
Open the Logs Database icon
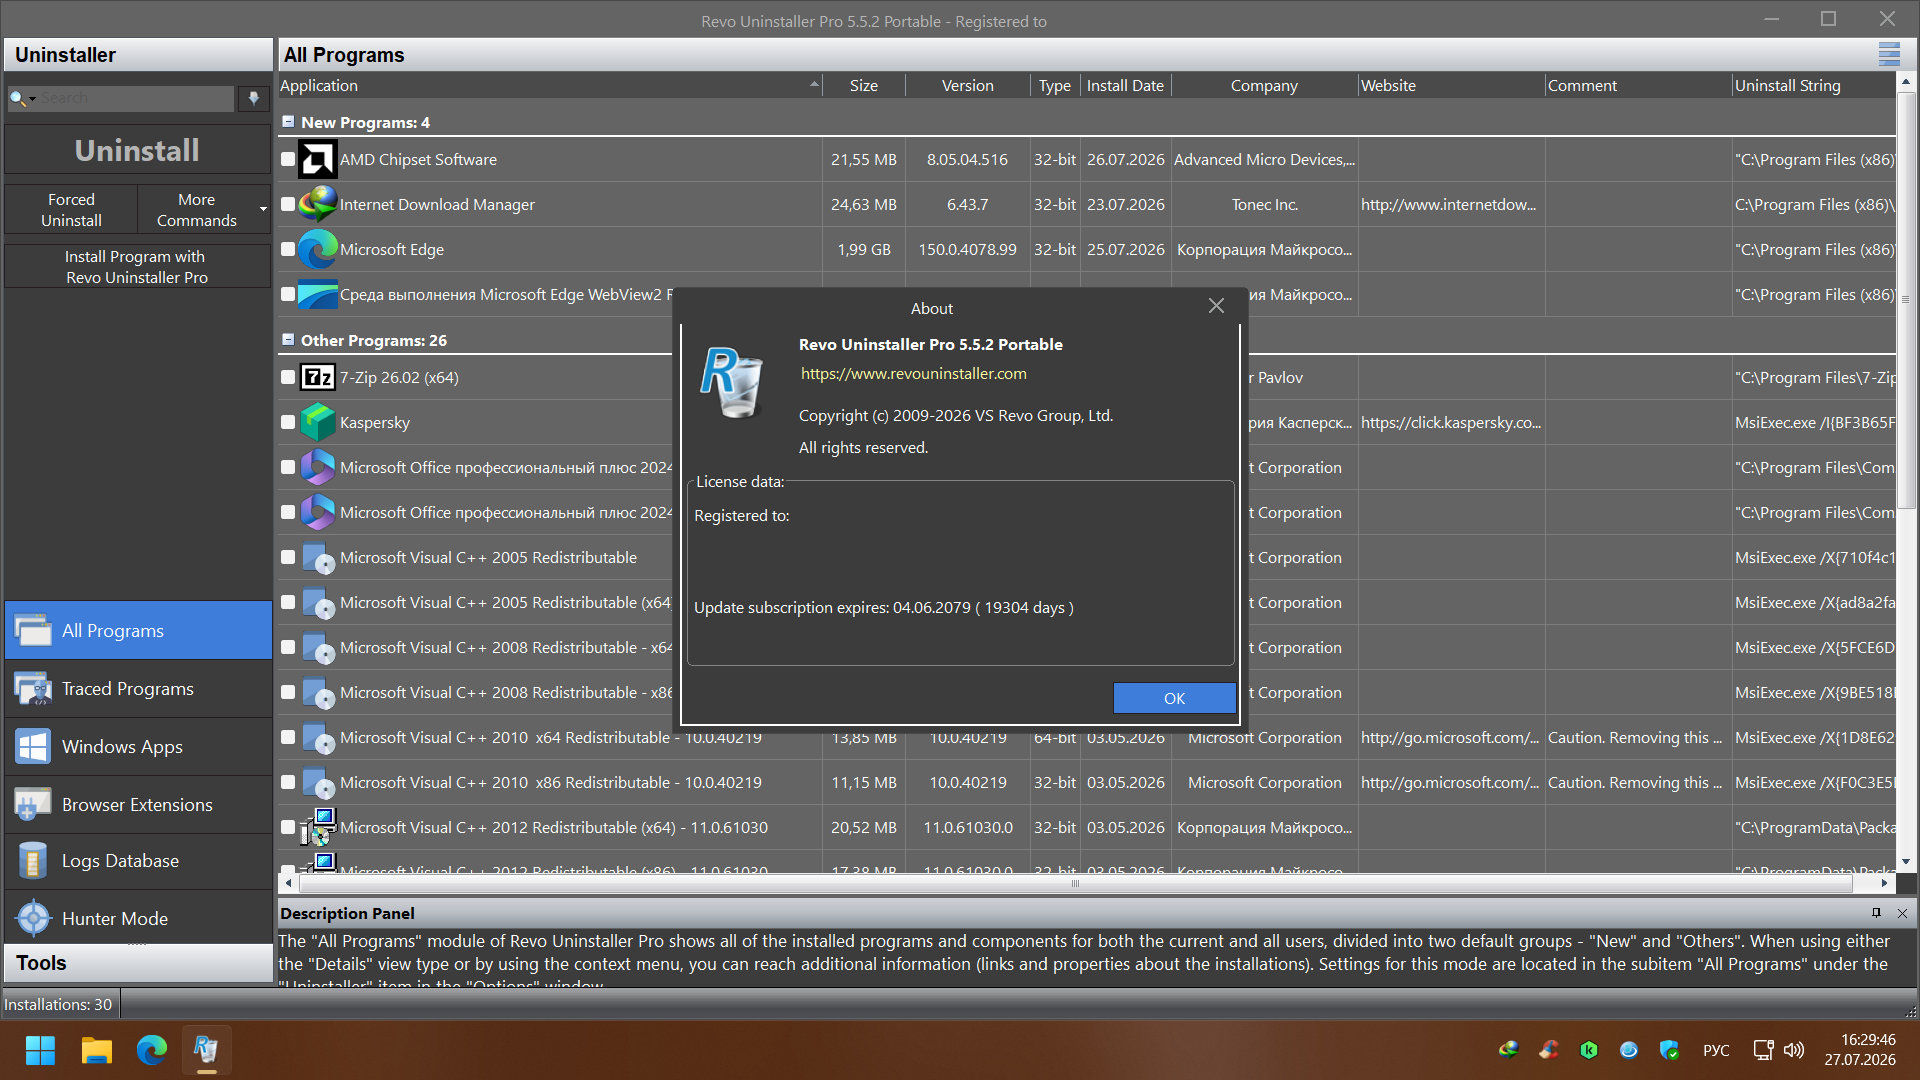(33, 860)
